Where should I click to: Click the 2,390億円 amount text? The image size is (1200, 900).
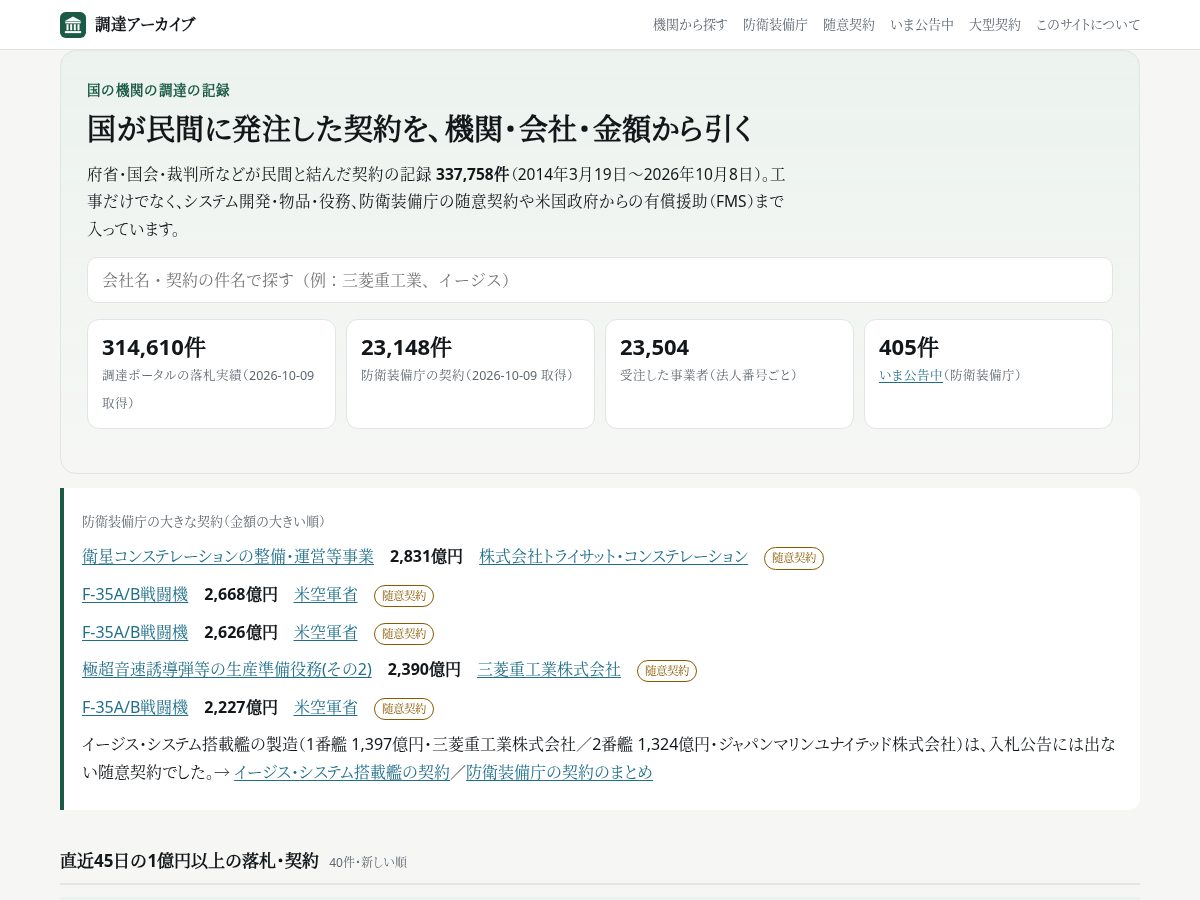[424, 669]
